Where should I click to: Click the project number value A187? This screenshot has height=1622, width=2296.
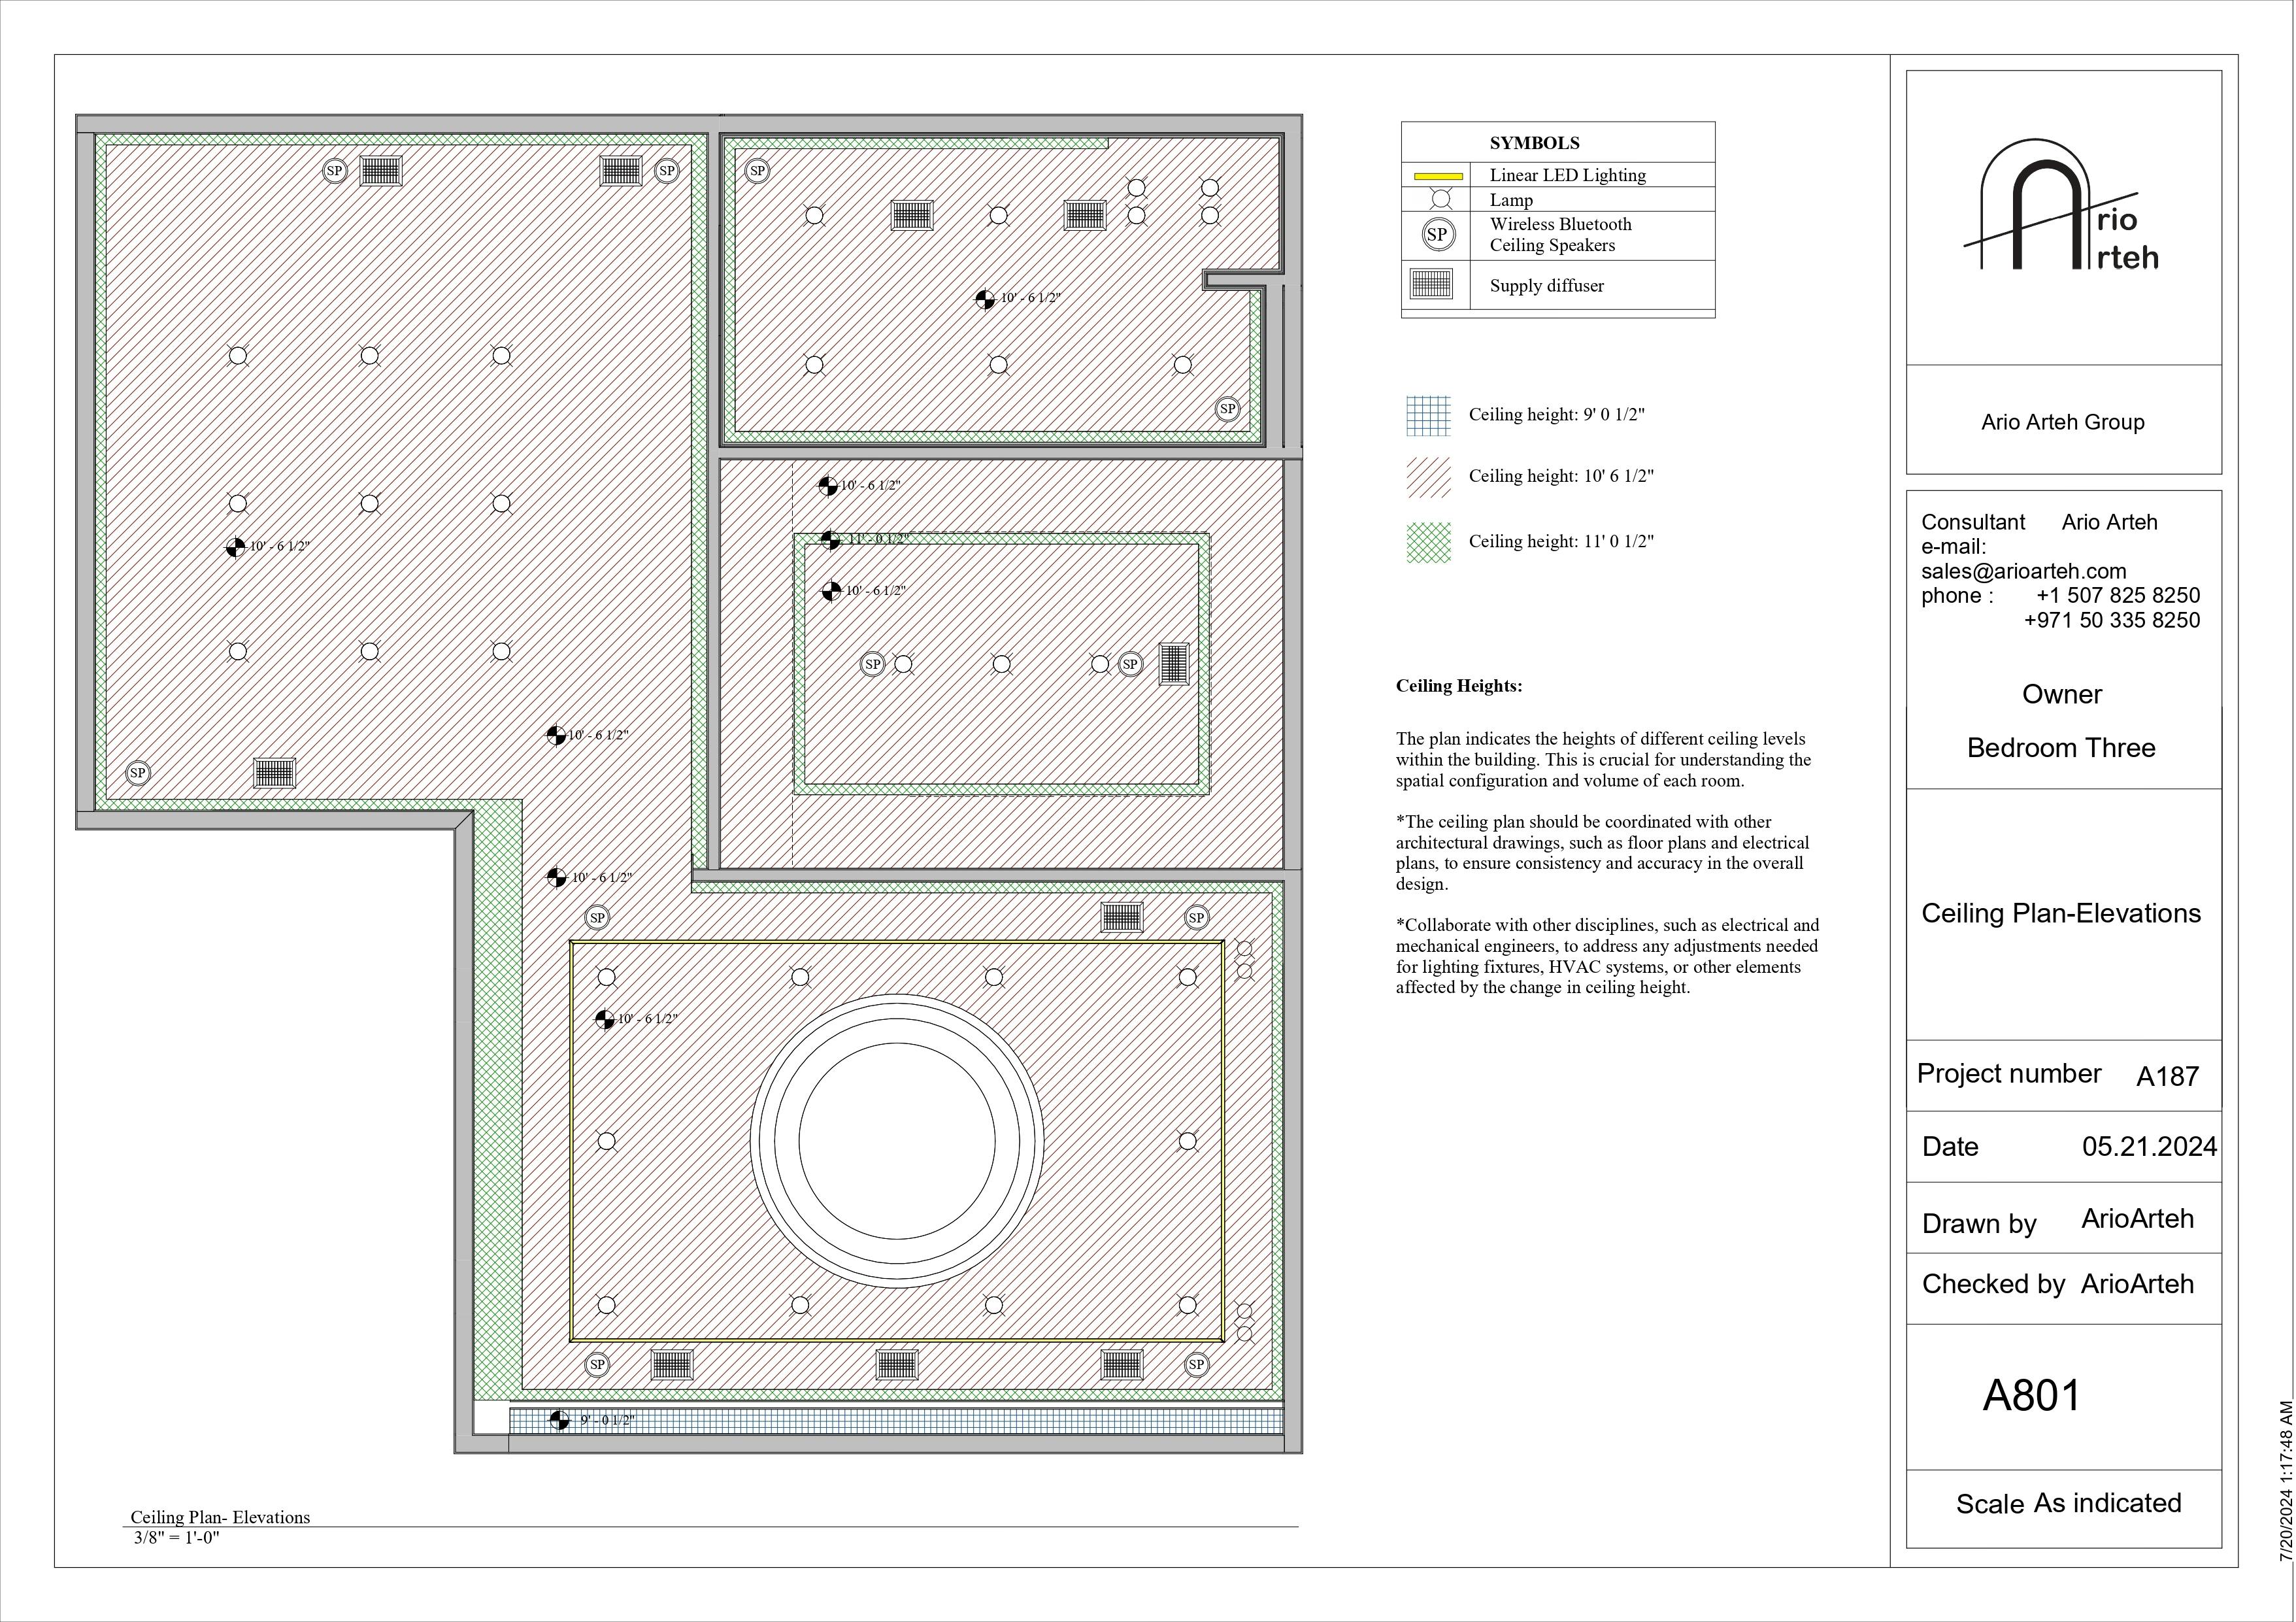(2168, 1076)
